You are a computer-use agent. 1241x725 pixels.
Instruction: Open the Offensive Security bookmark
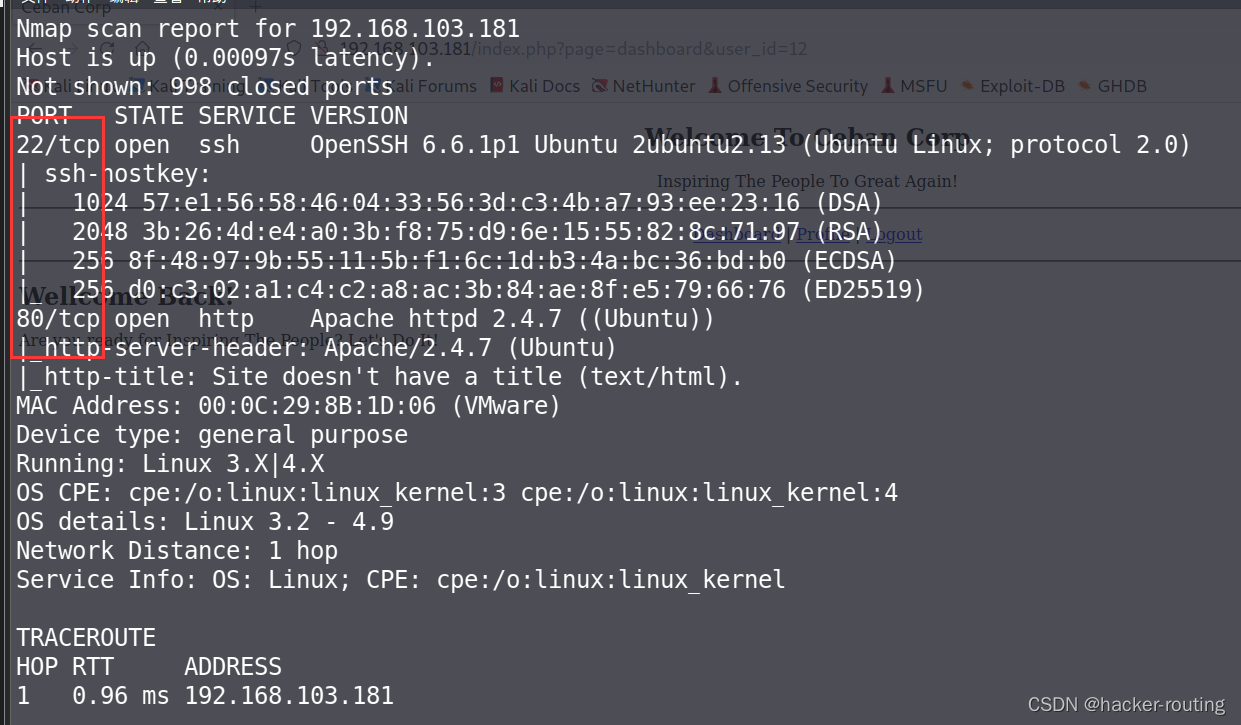(x=797, y=86)
